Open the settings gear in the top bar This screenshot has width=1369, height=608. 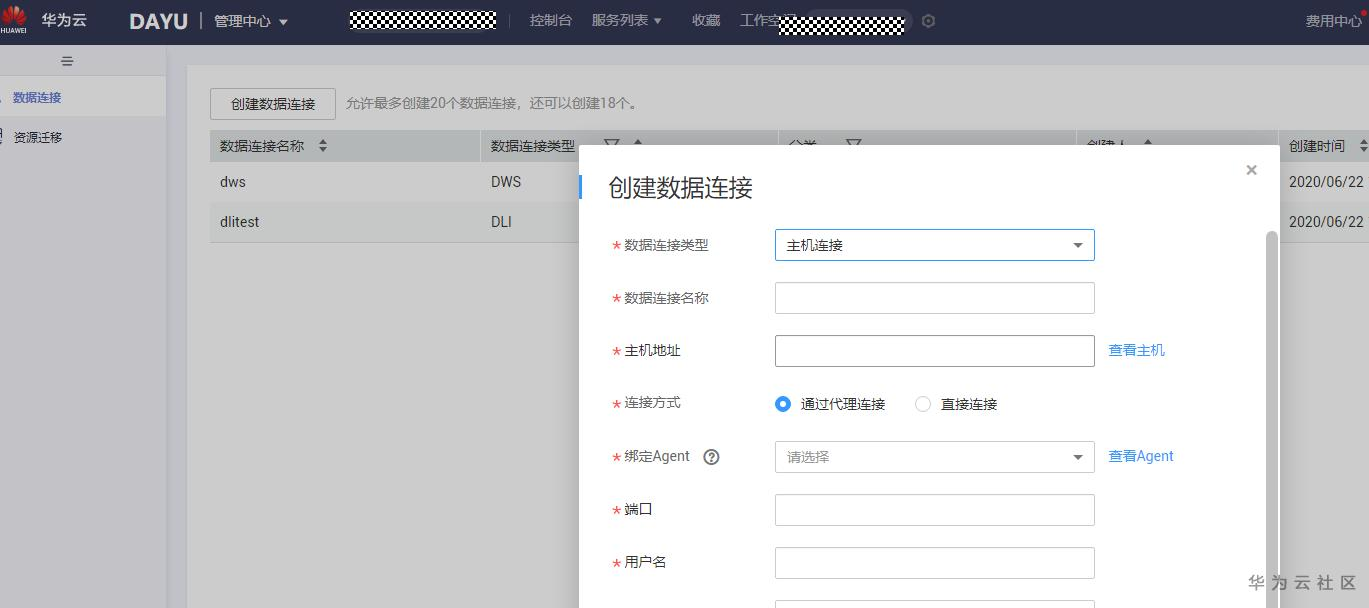(x=928, y=21)
